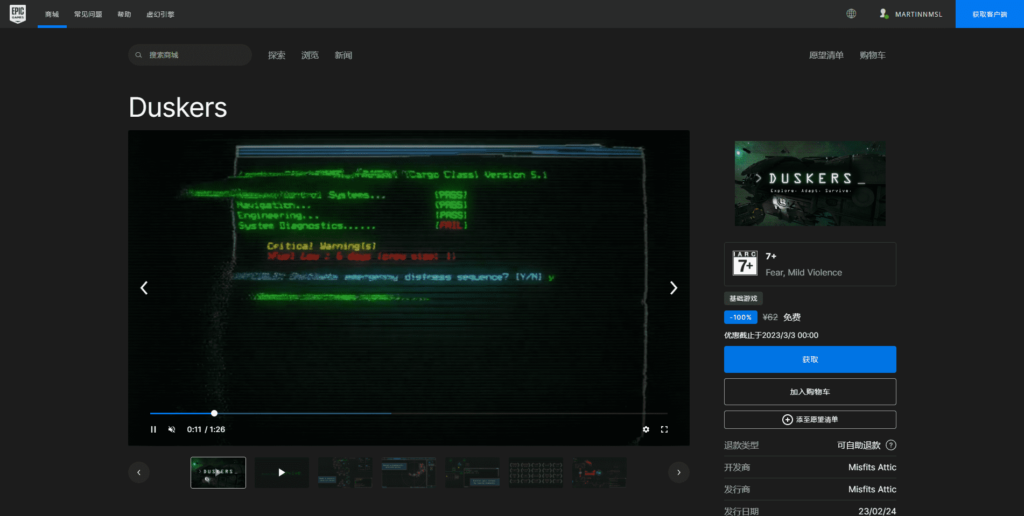Open the 常见问题 FAQ tab
Viewport: 1024px width, 516px height.
[88, 14]
